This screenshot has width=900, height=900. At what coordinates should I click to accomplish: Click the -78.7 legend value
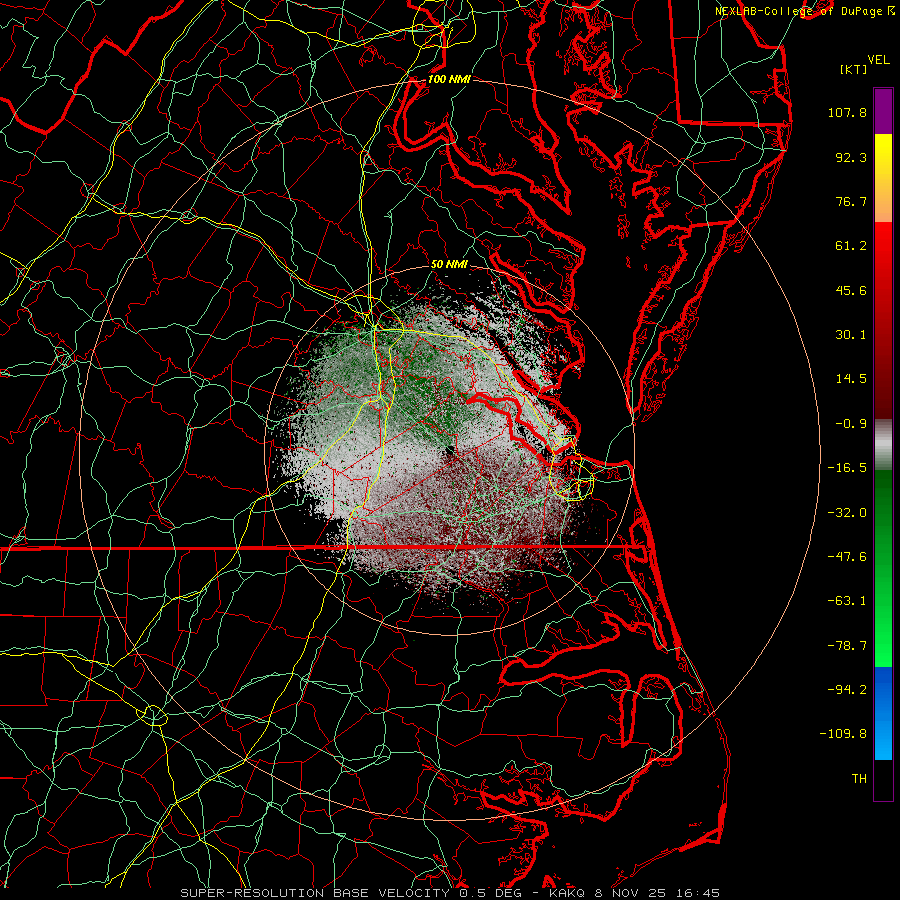(x=847, y=646)
